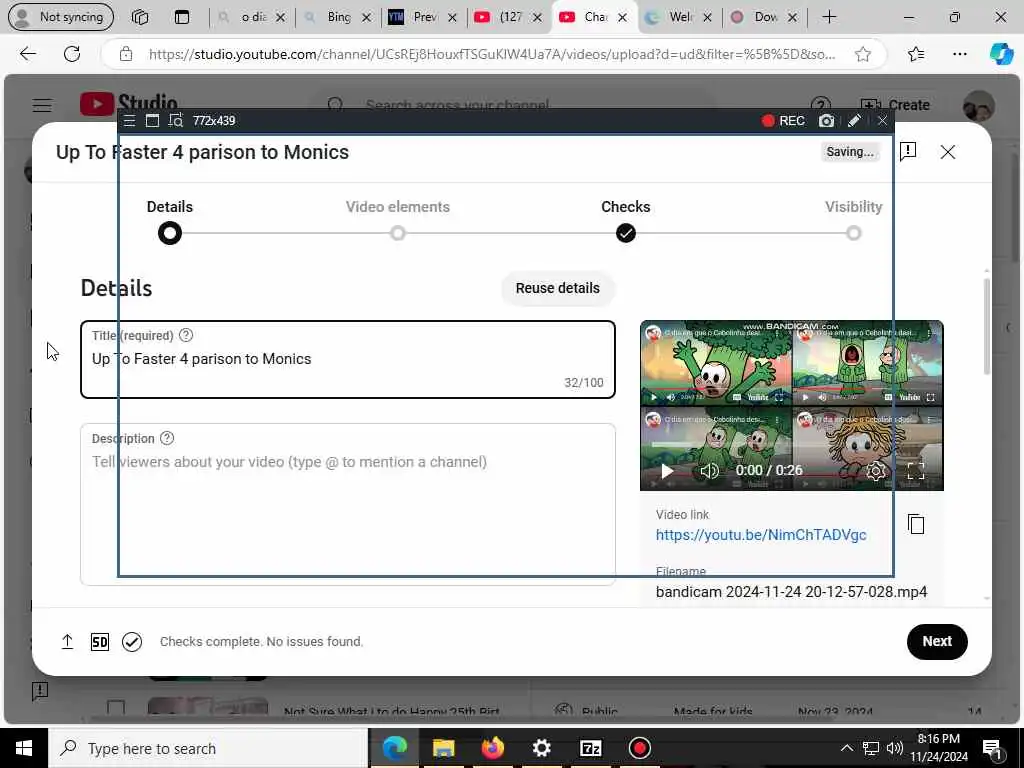Switch to the Bing browser tab
This screenshot has width=1024, height=768.
coord(338,17)
